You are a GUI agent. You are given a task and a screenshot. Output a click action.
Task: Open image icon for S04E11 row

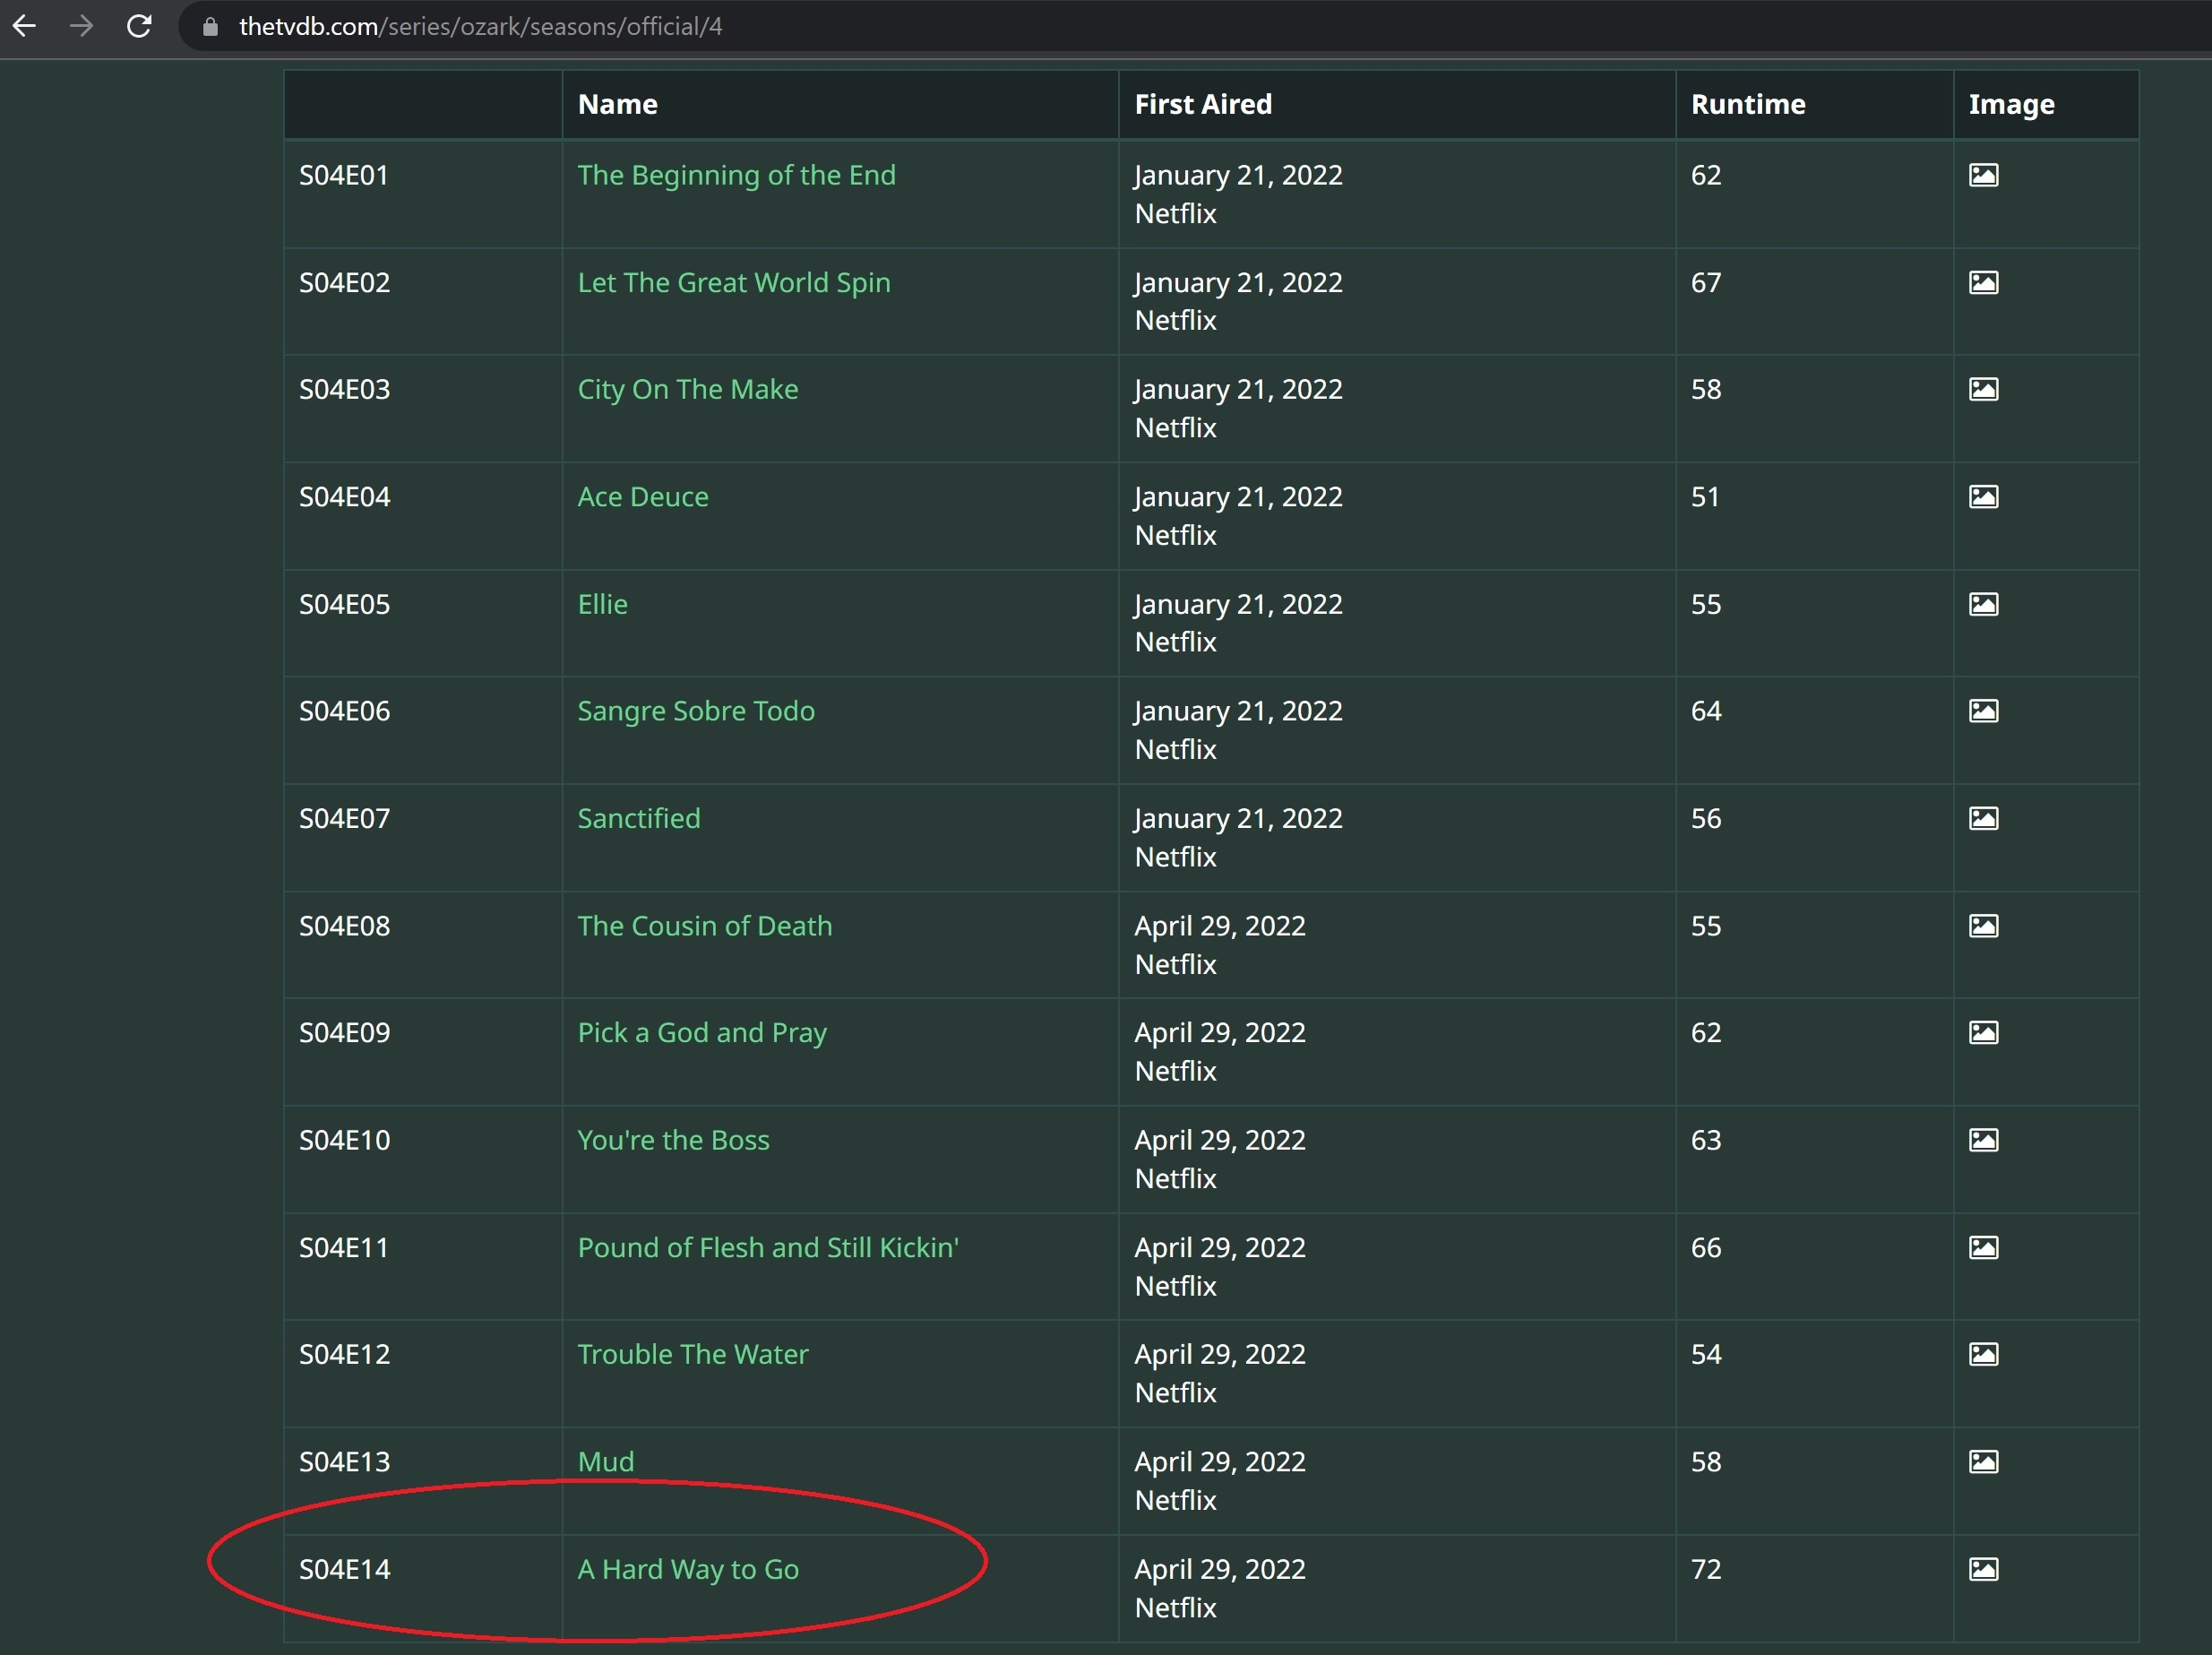(x=1983, y=1247)
